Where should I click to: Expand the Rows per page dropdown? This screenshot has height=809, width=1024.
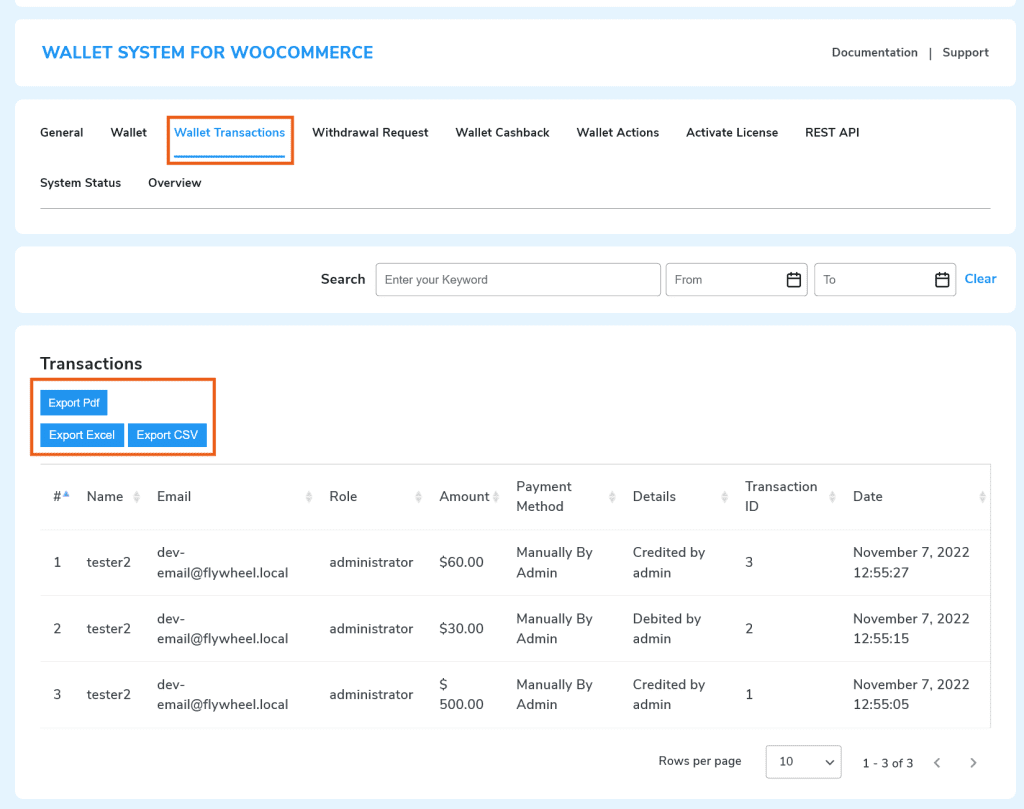point(803,762)
